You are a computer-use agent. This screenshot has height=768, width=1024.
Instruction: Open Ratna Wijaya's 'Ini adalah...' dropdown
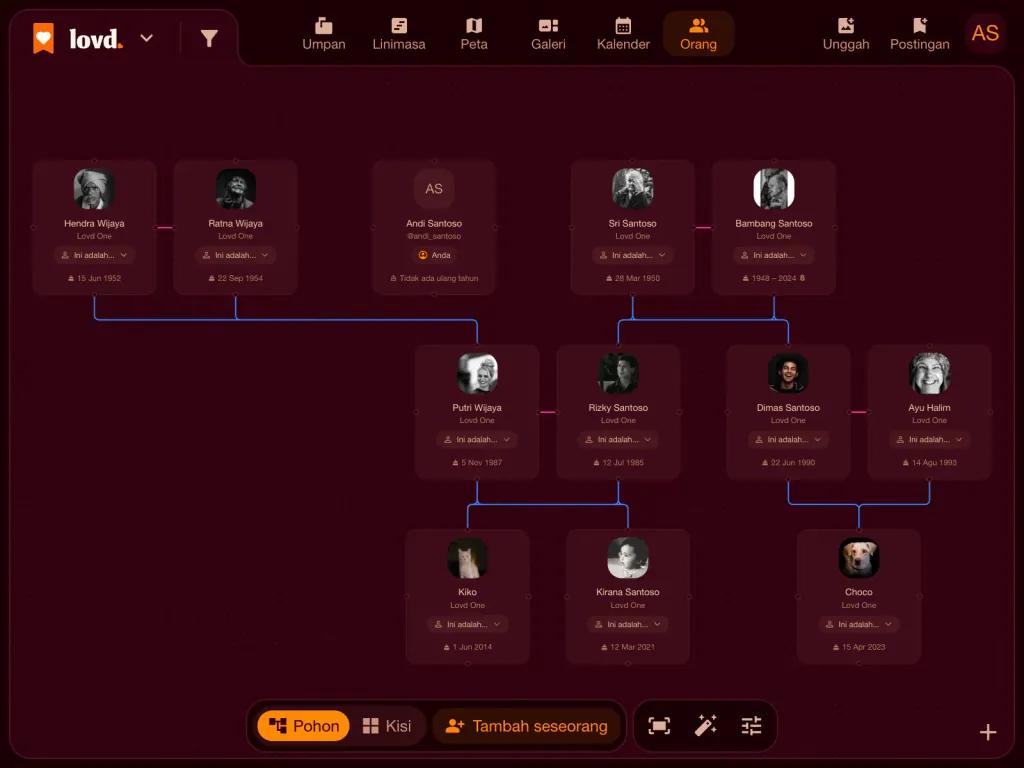(235, 255)
